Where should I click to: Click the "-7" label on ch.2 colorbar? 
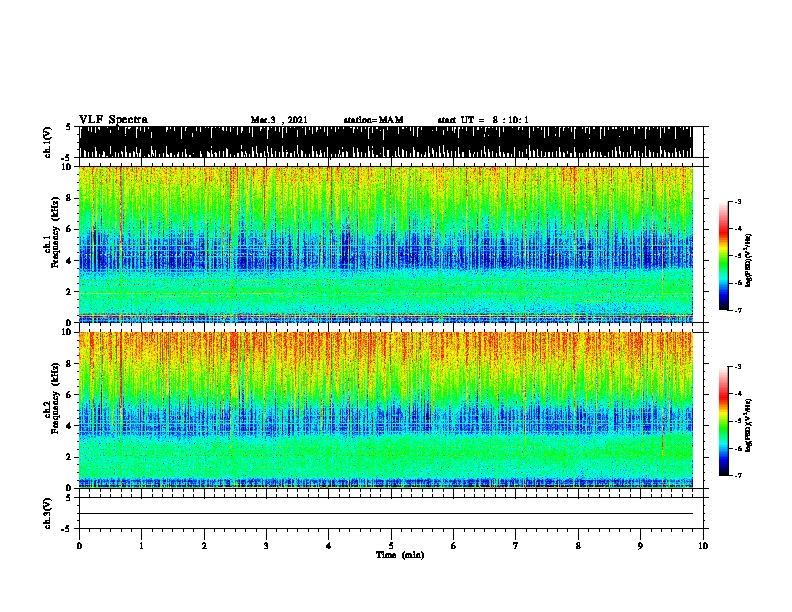pos(738,475)
